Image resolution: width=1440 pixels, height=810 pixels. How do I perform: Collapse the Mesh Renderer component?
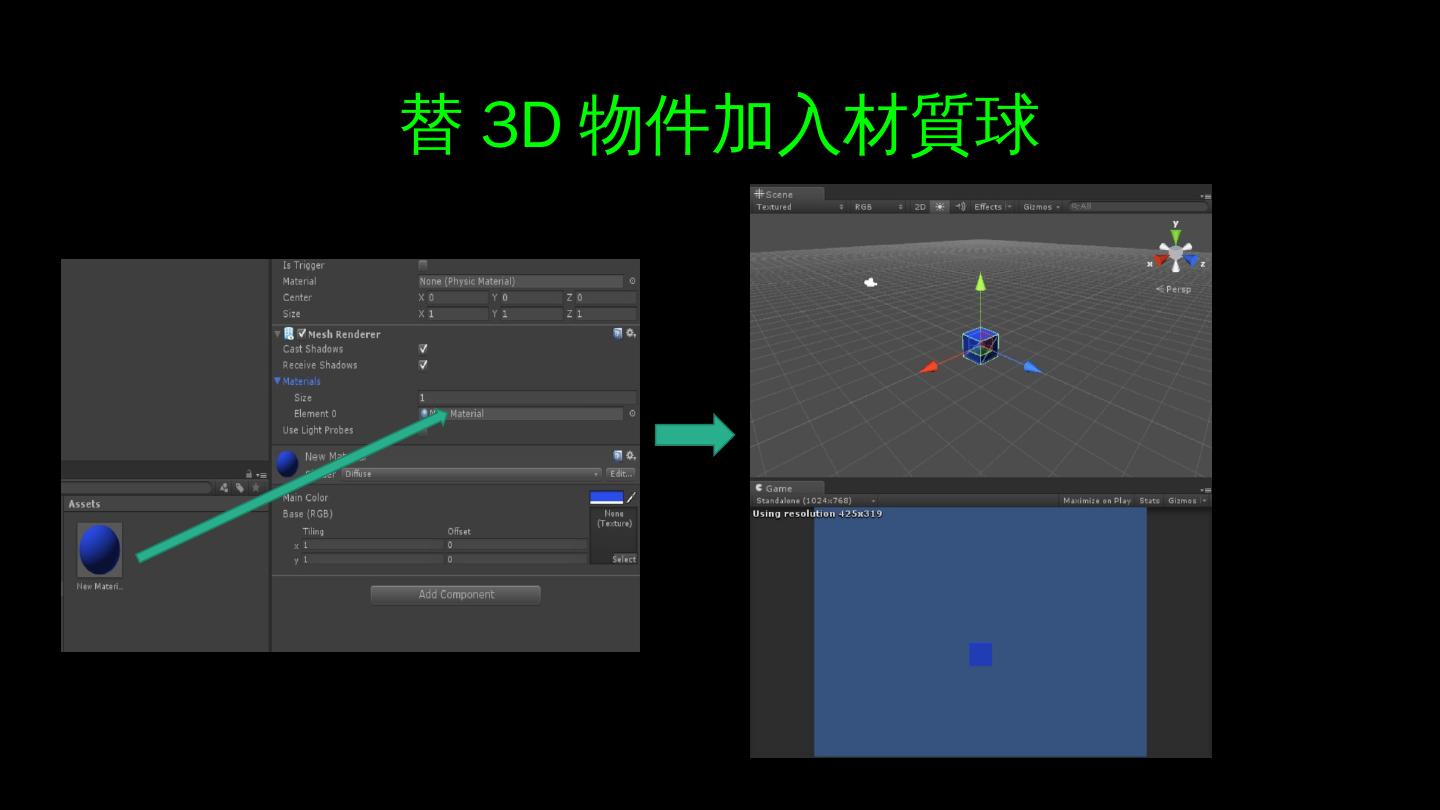tap(278, 334)
